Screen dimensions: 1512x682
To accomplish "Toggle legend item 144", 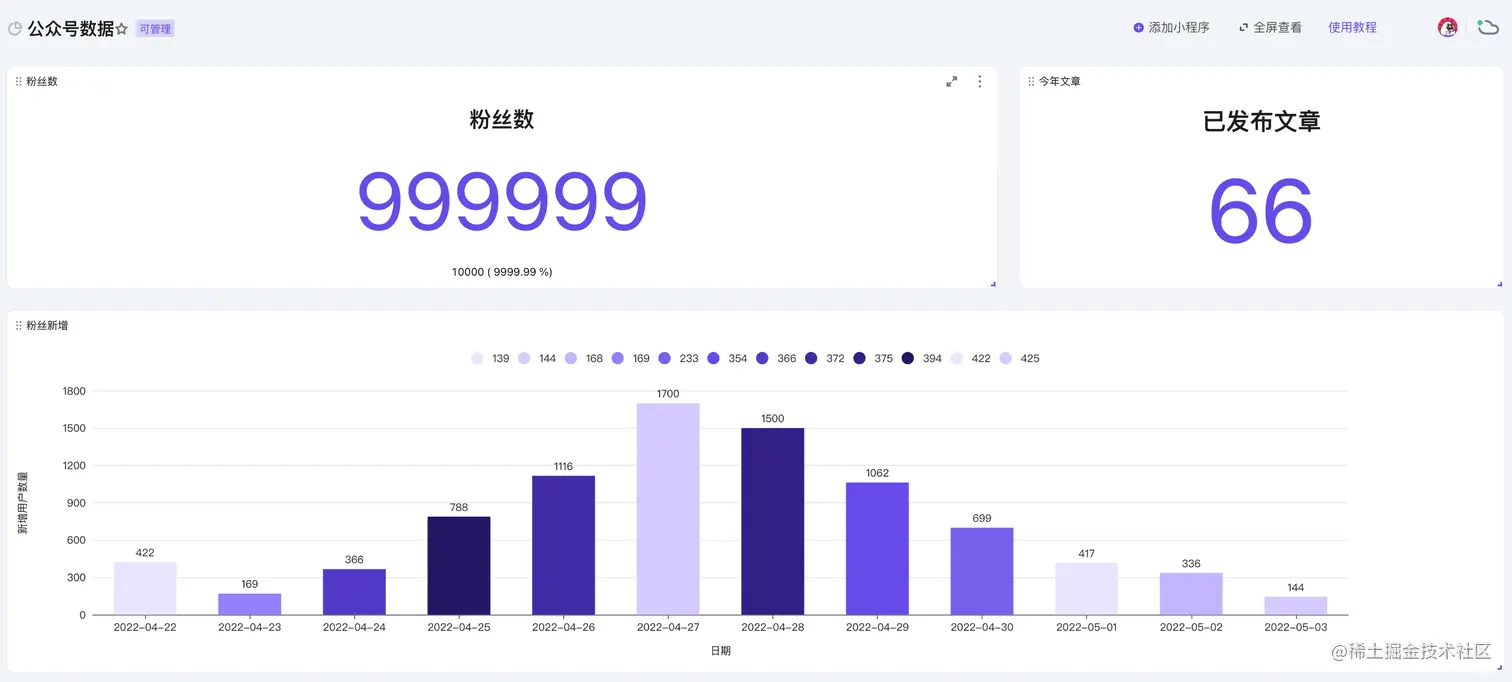I will click(x=537, y=358).
